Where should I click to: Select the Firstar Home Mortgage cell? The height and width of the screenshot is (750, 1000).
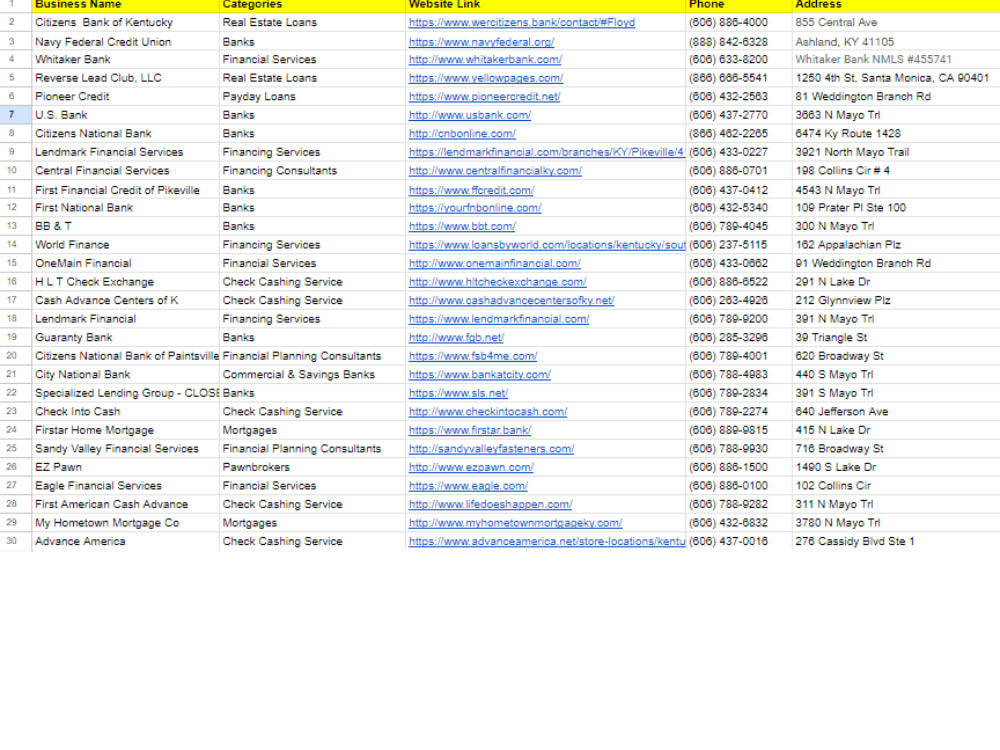[x=126, y=429]
